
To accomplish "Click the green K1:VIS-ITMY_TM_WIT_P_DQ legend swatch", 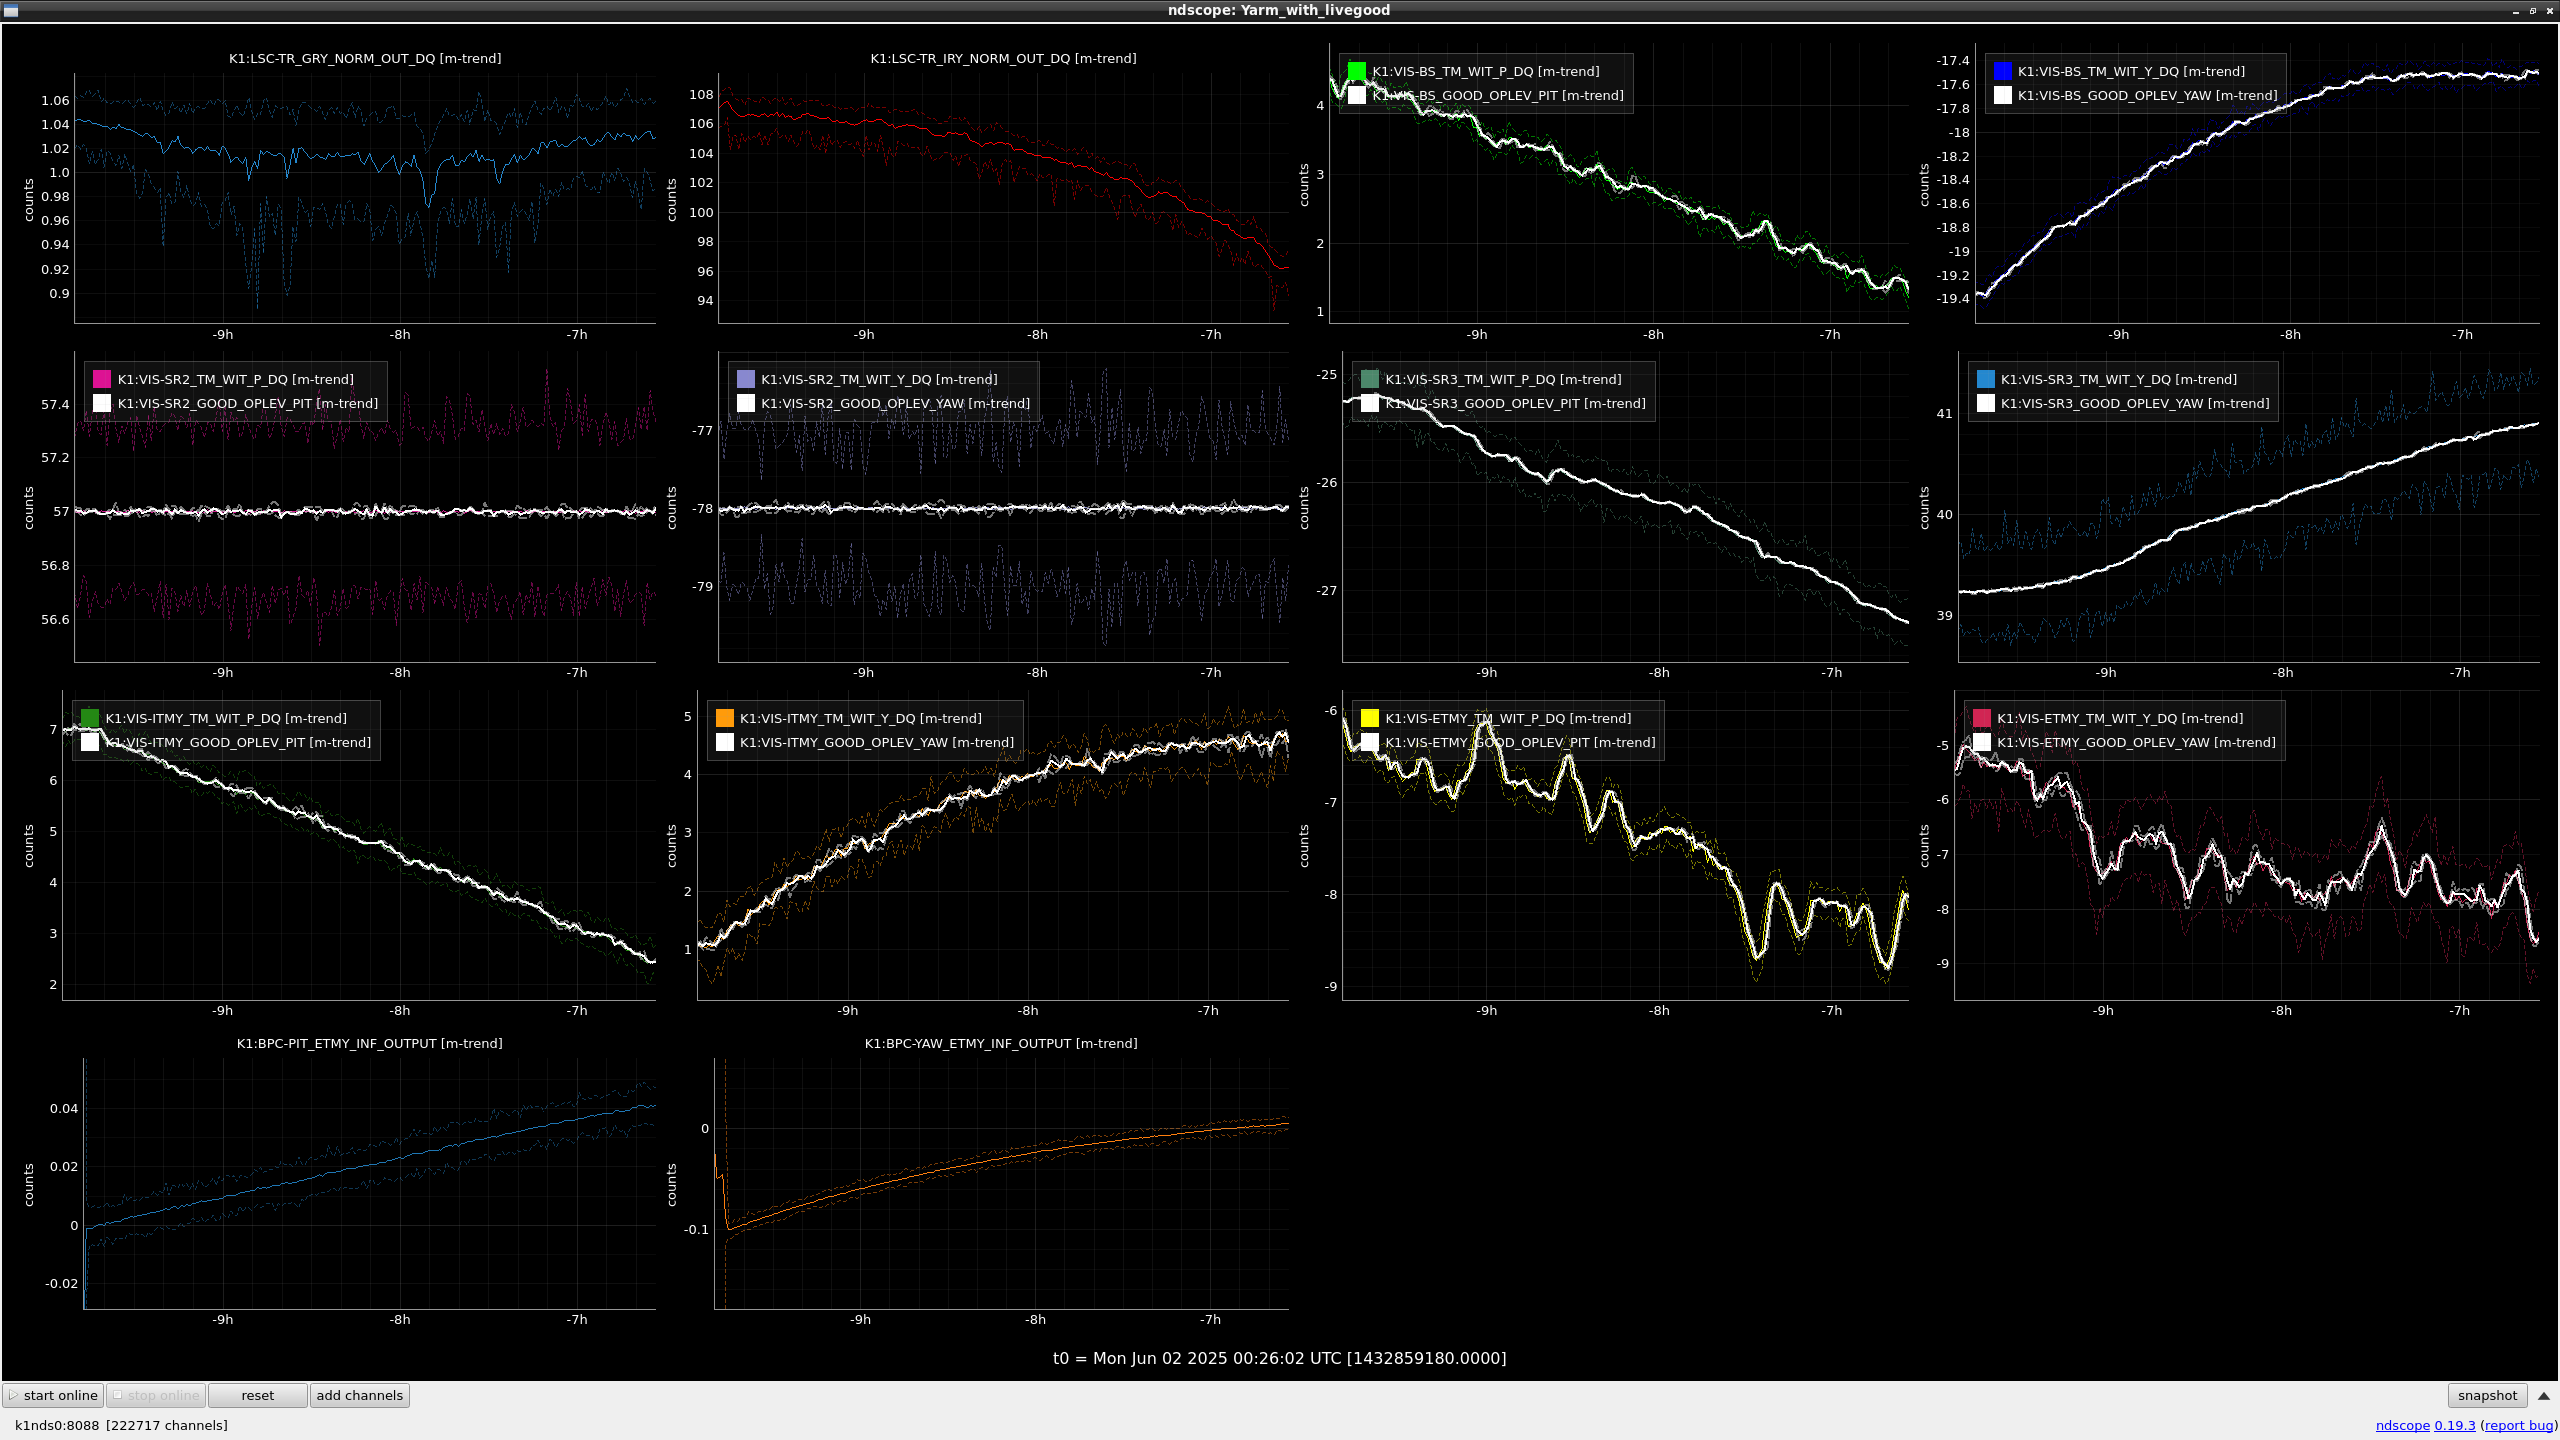I will [90, 718].
